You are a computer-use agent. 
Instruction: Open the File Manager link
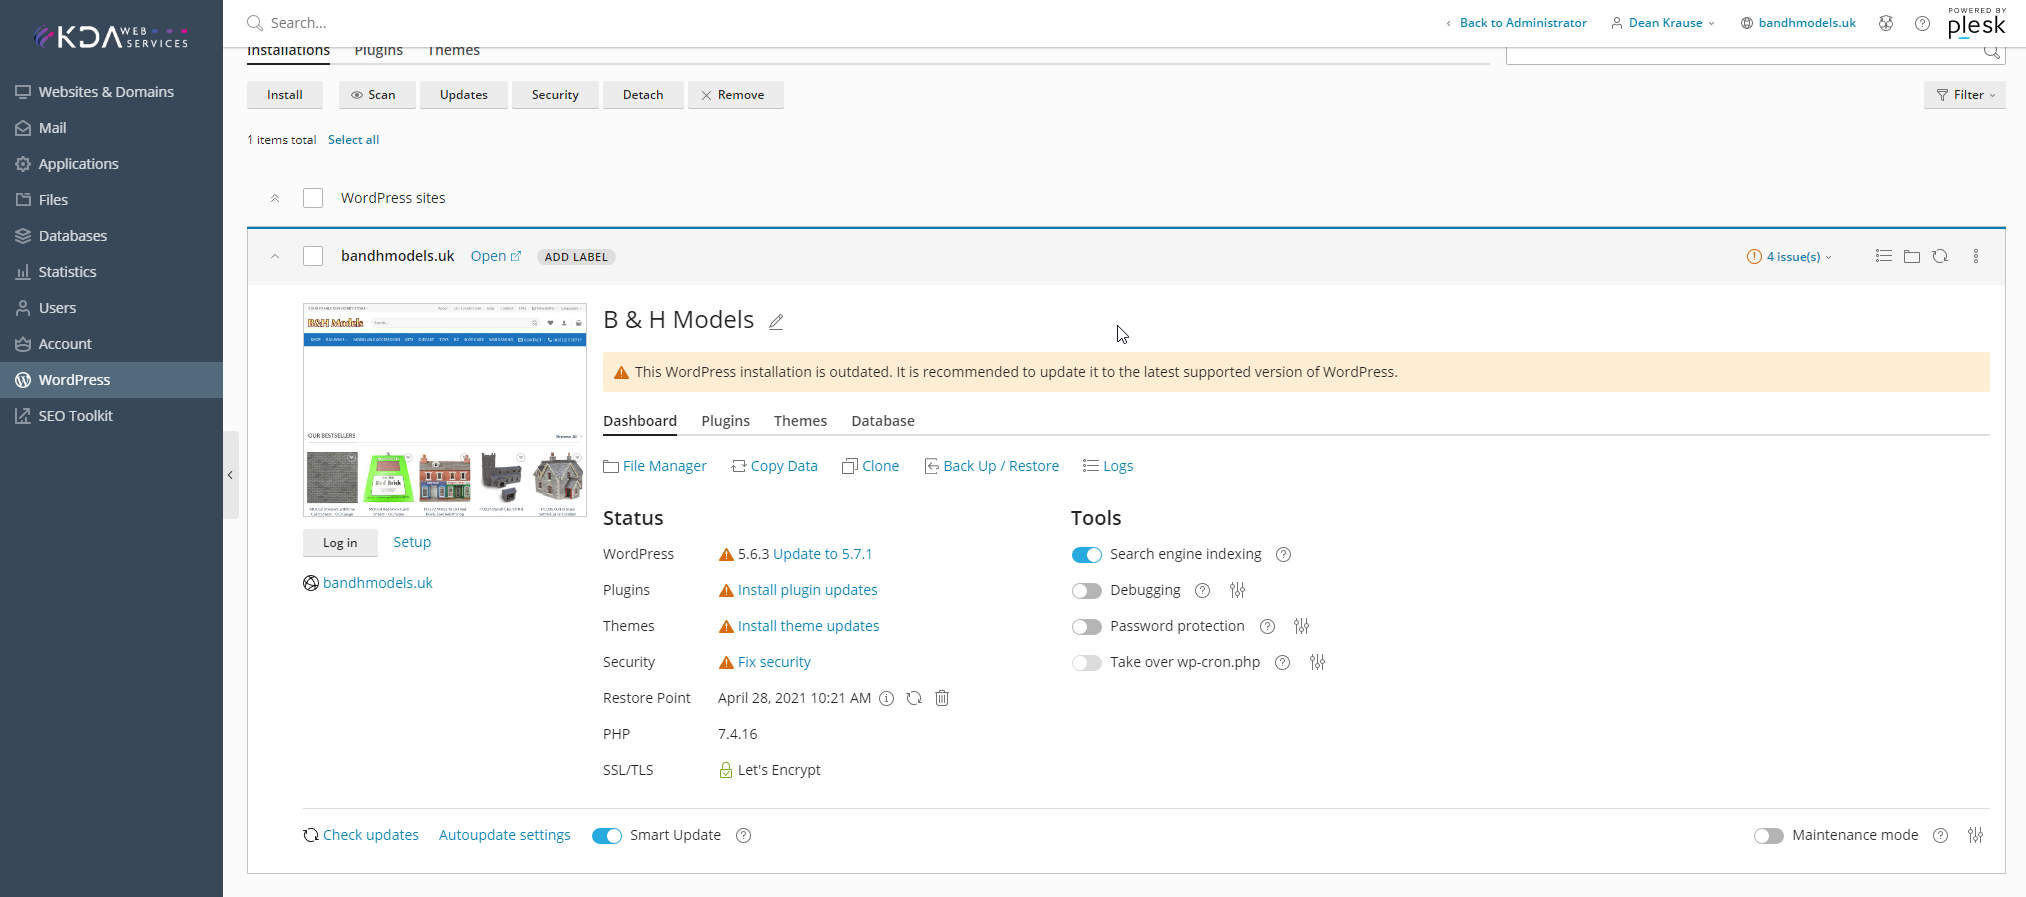click(x=655, y=466)
